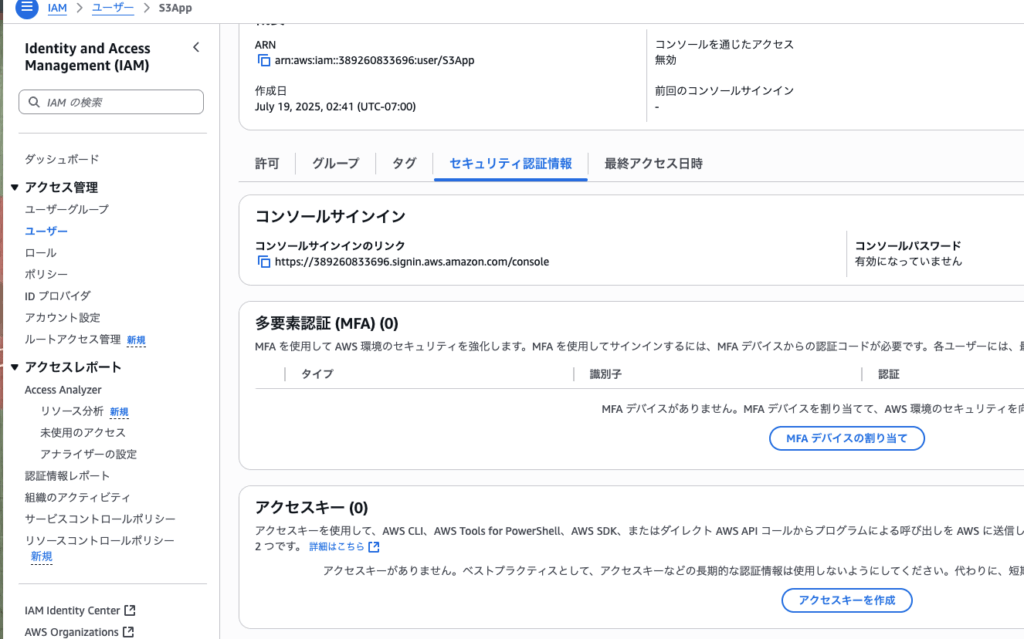Viewport: 1024px width, 639px height.
Task: Click the MFA デバイスの割り当て button
Action: 846,438
